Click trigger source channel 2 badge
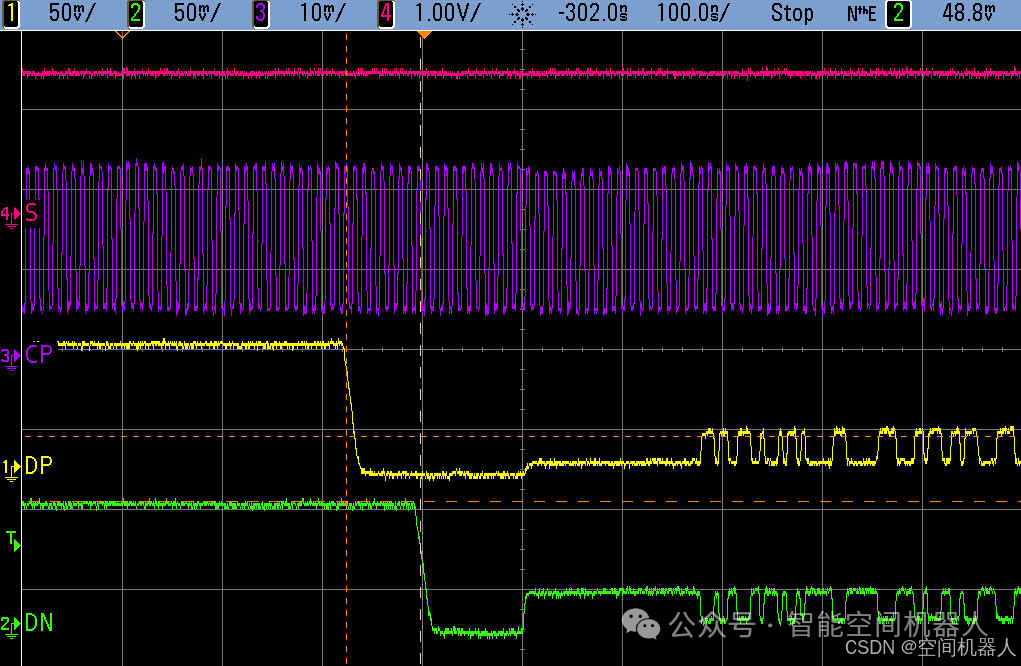Screen dimensions: 1021x666 tap(899, 14)
